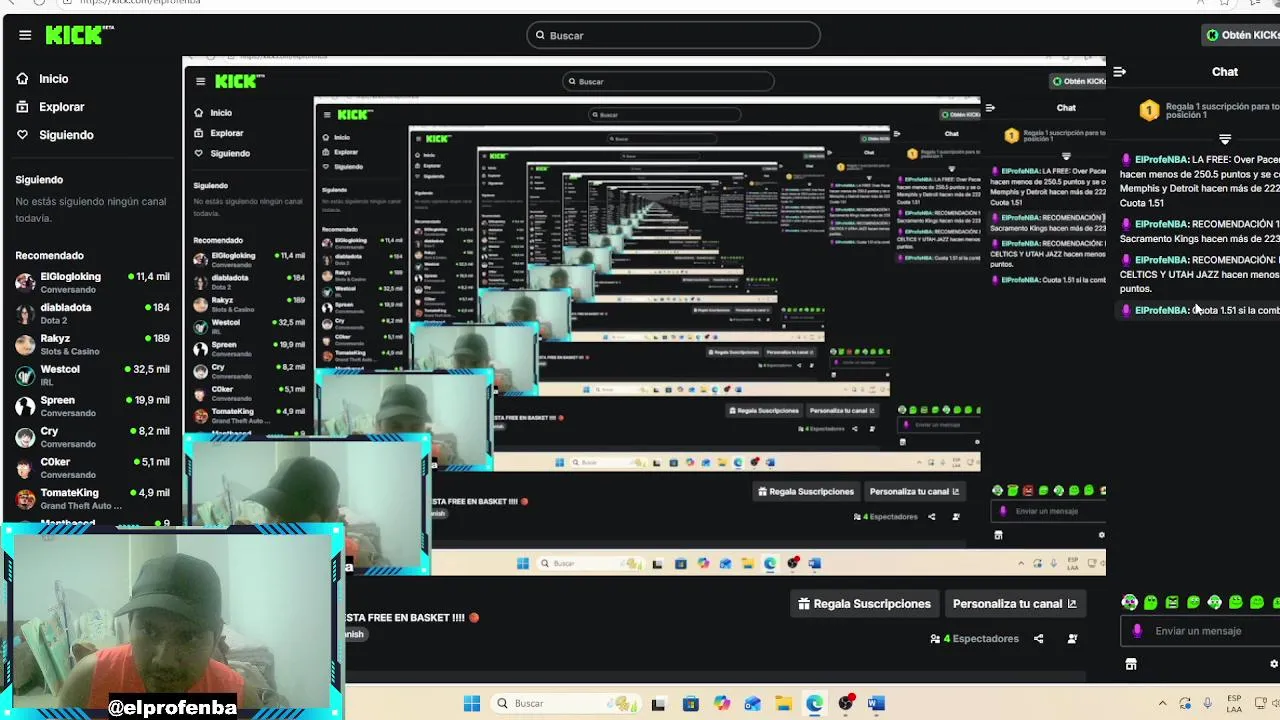The width and height of the screenshot is (1280, 720).
Task: Click hamburger menu inside the streamed video
Action: pyautogui.click(x=200, y=82)
